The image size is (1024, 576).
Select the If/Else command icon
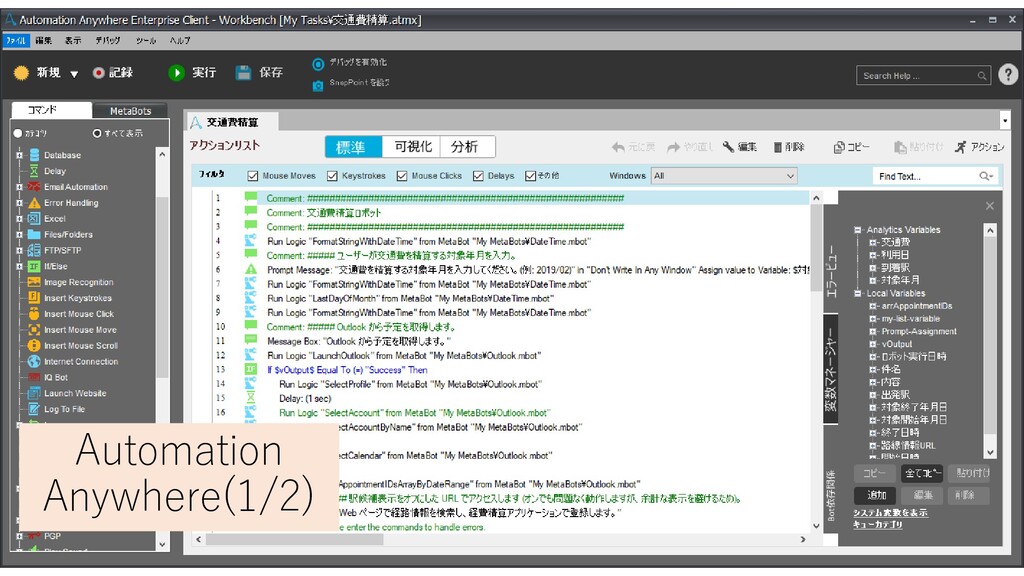tap(34, 266)
